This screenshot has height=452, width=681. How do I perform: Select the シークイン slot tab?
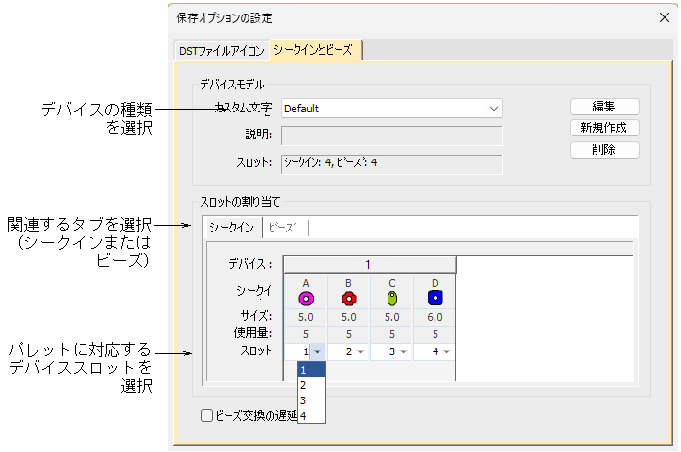(232, 227)
